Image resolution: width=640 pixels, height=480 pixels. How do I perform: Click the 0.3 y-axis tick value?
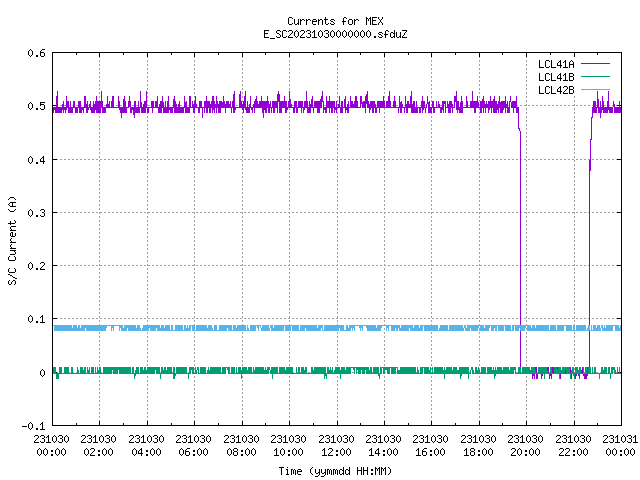(36, 213)
